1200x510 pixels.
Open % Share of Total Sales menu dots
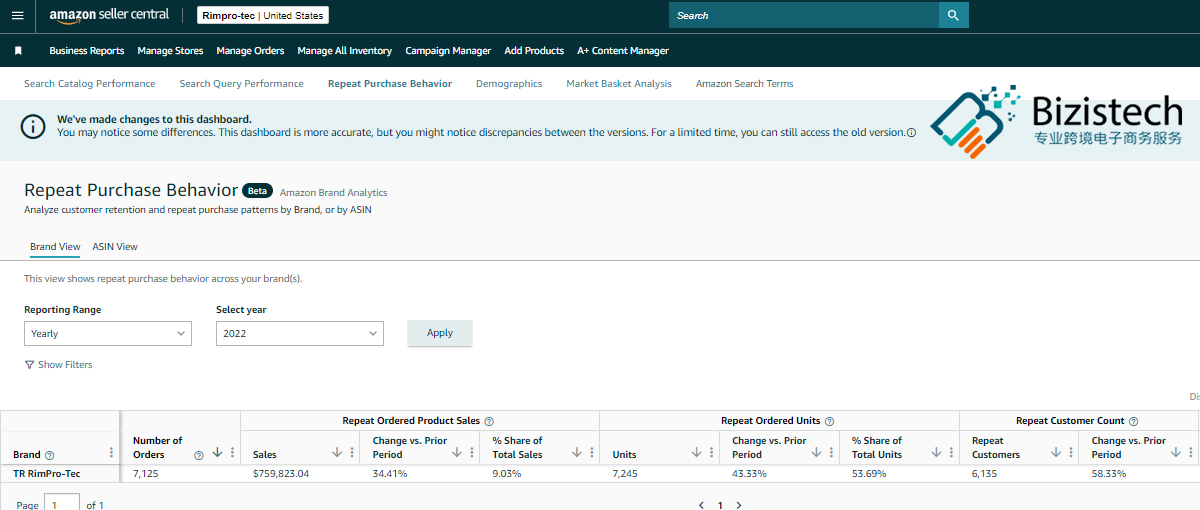[x=592, y=453]
